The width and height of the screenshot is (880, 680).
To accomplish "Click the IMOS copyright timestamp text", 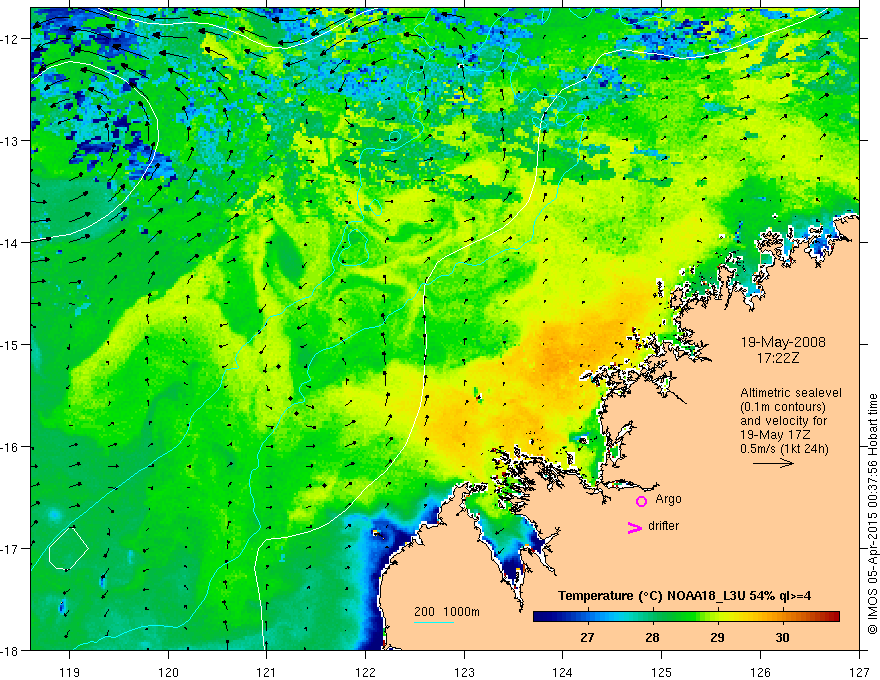I will coord(872,514).
